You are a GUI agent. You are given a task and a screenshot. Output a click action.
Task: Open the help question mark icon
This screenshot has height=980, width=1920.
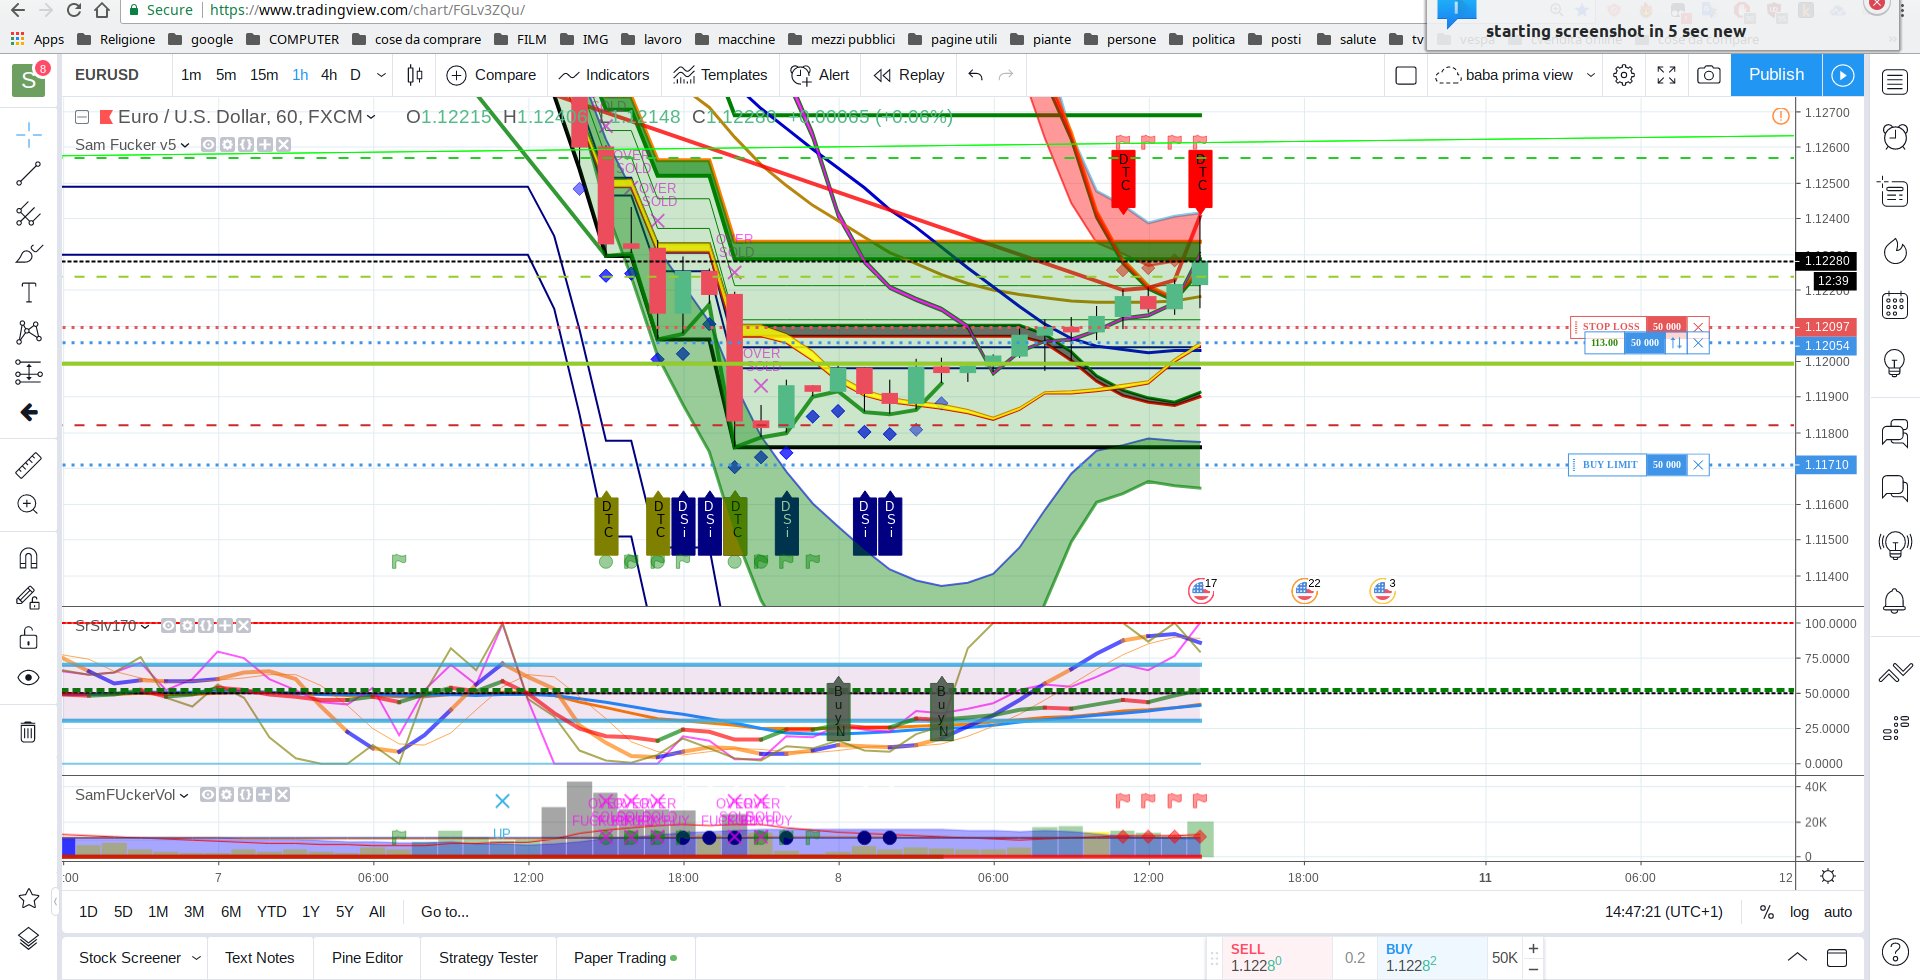(x=1894, y=951)
